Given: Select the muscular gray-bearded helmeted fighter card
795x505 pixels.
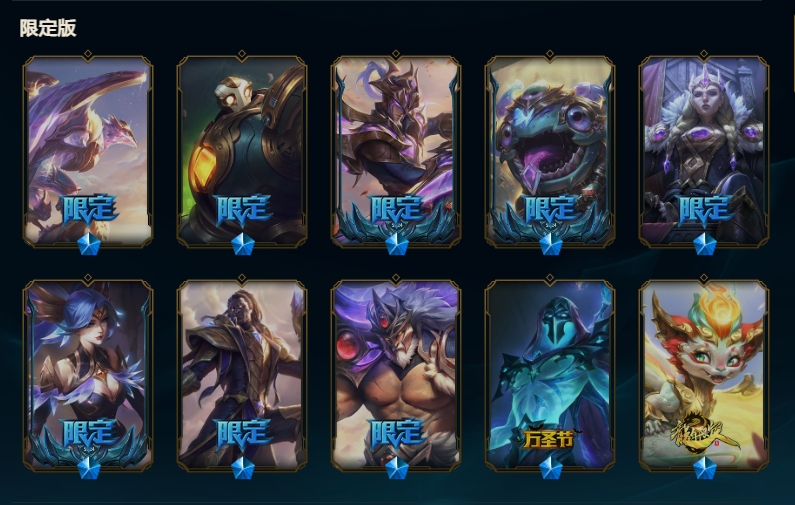Looking at the screenshot, I should [x=396, y=375].
